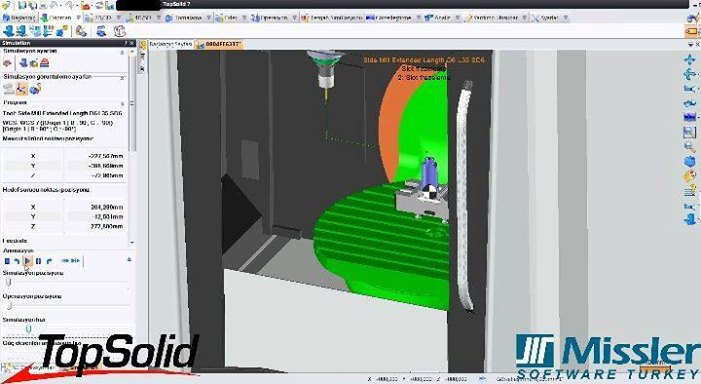Step back with the undo arrow in animation controls

coord(17,261)
